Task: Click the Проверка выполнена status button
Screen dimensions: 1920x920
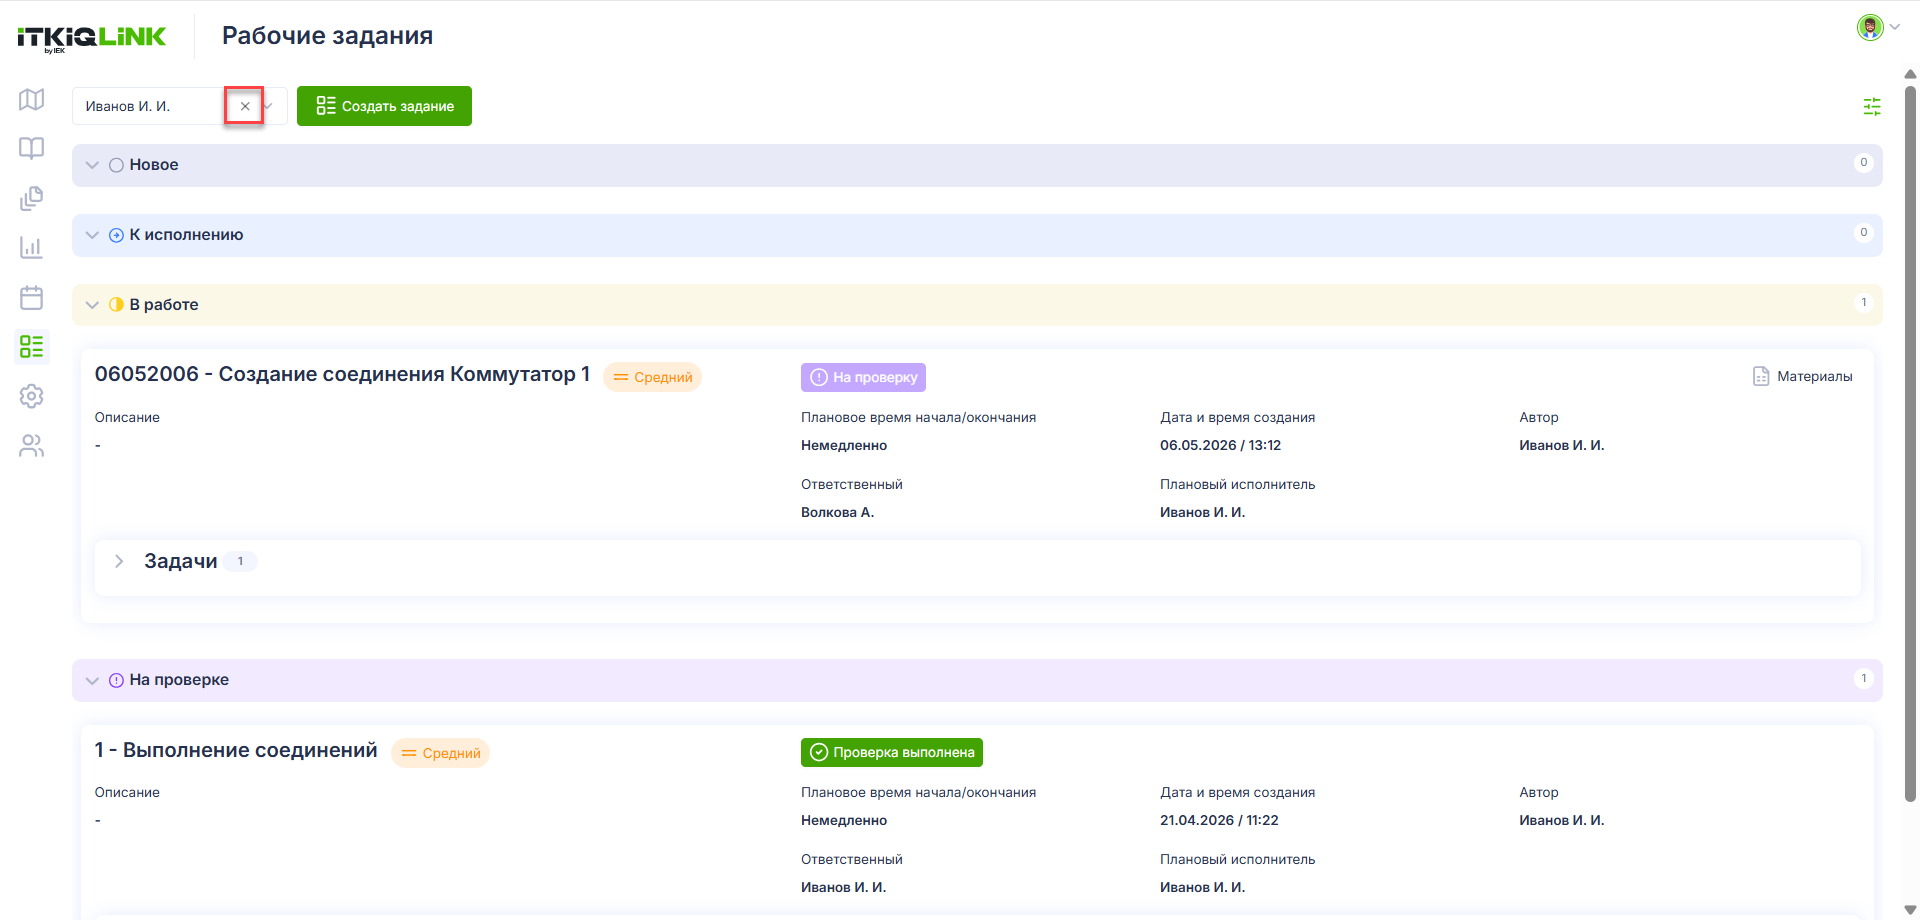Action: pyautogui.click(x=891, y=752)
